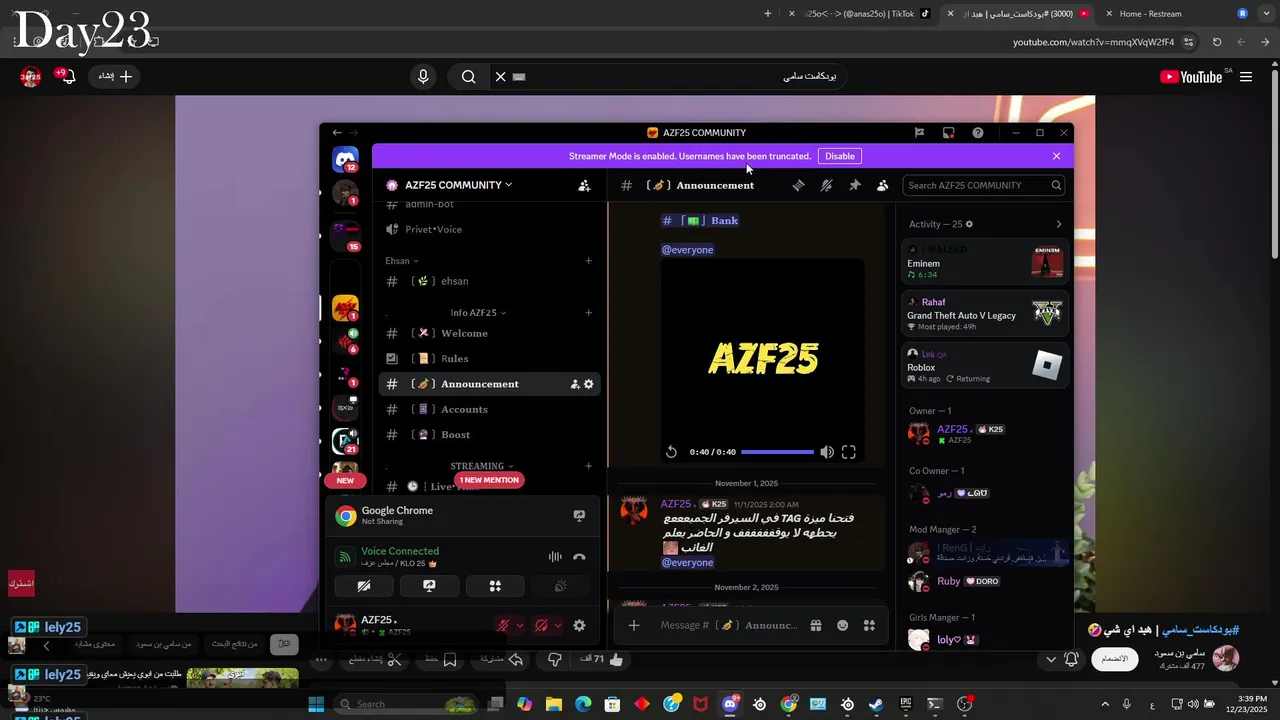Image resolution: width=1280 pixels, height=720 pixels.
Task: Open Windows Start menu
Action: tap(316, 704)
